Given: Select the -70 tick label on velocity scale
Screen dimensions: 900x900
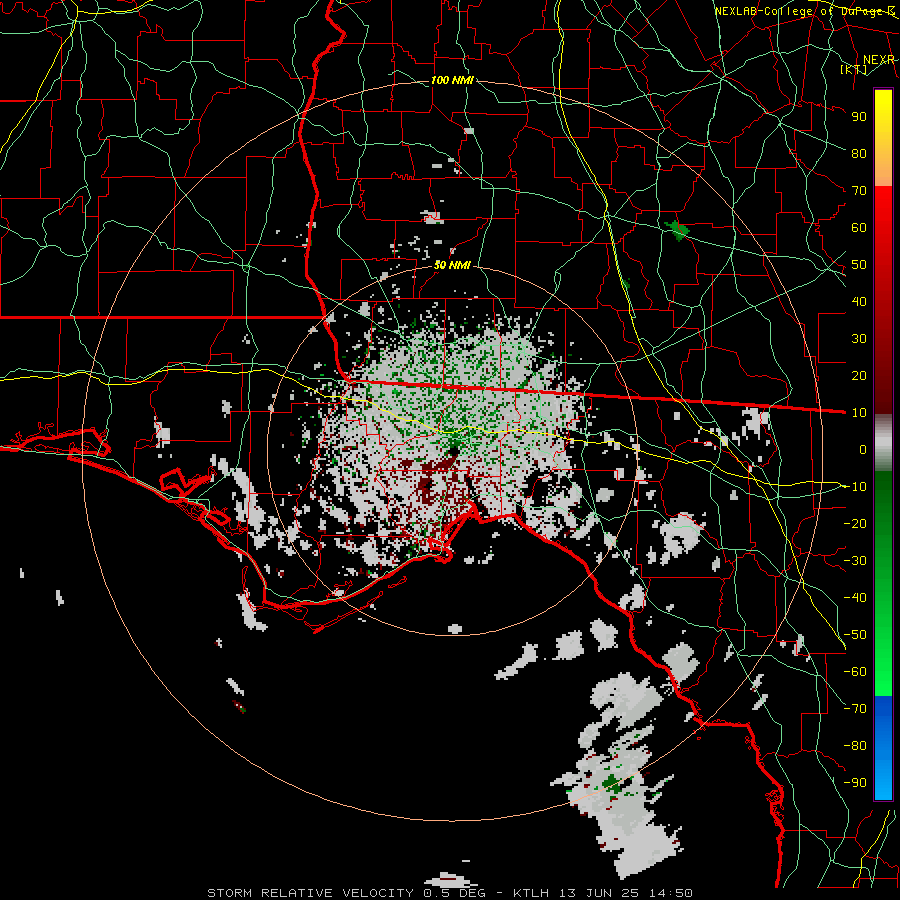Looking at the screenshot, I should pyautogui.click(x=855, y=709).
